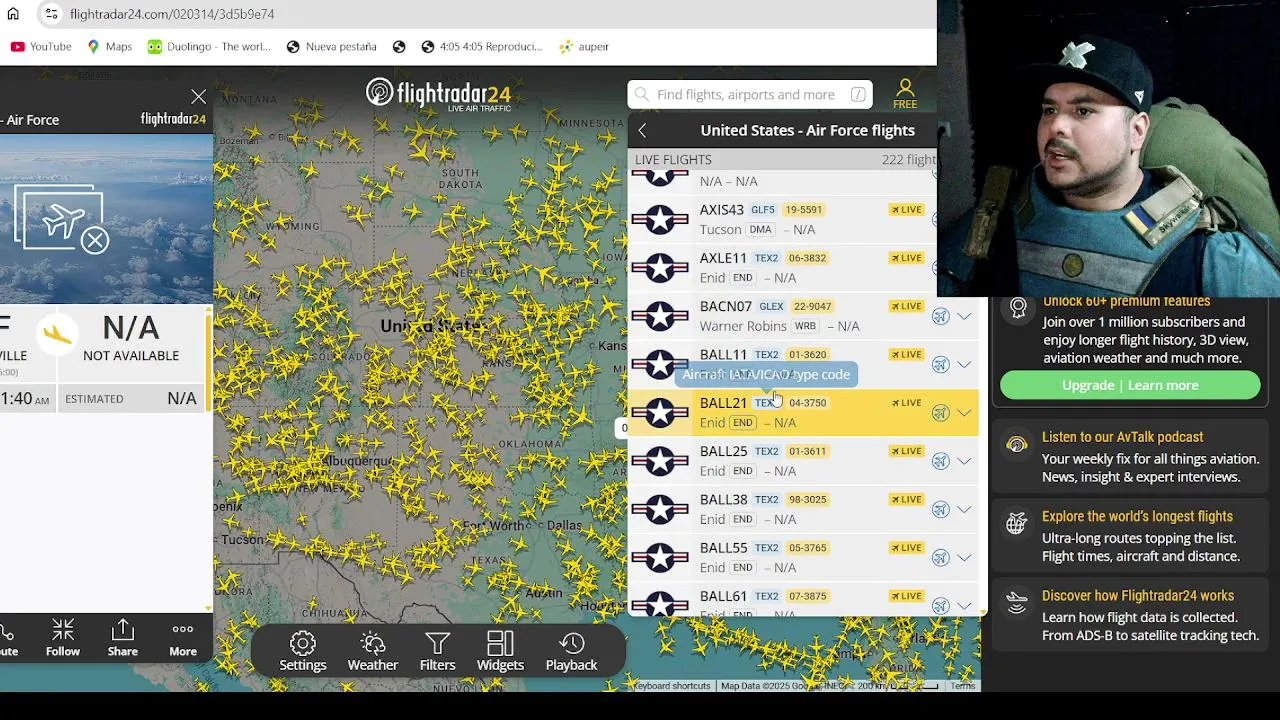Screen dimensions: 1280x720
Task: Click the AvTalk podcast headphone icon
Action: (1017, 445)
